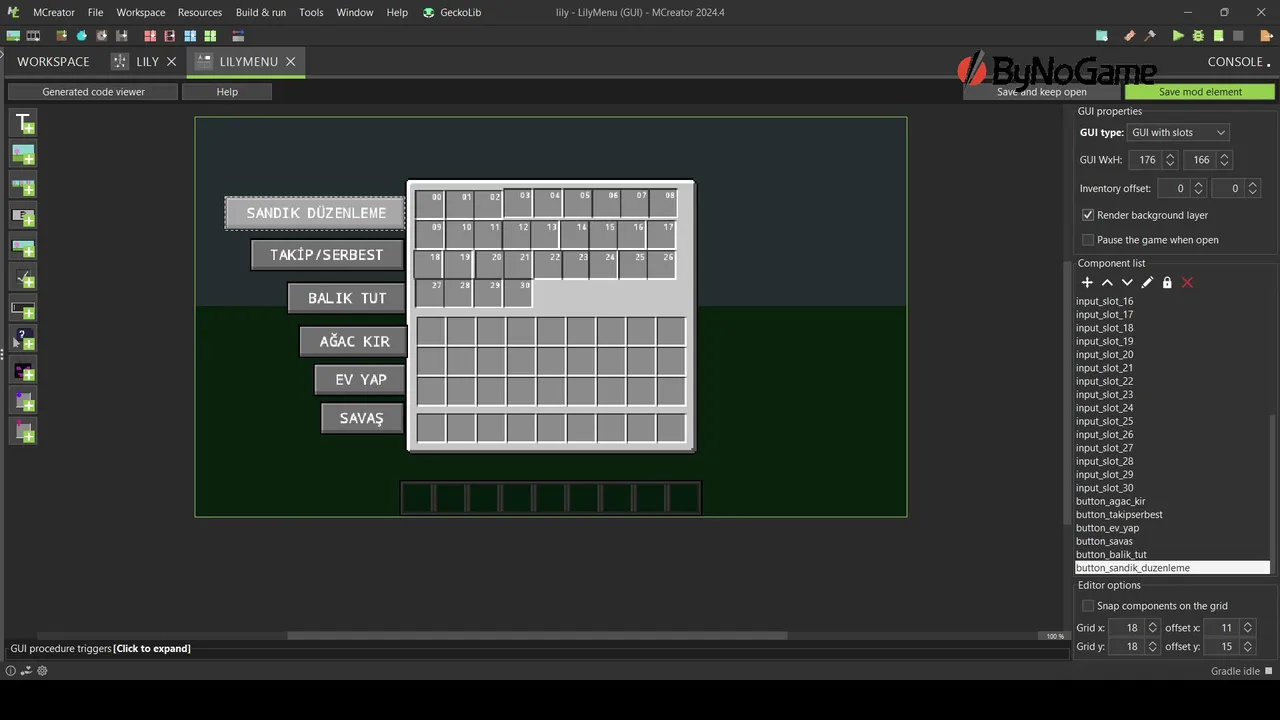Click the green Debug bug icon
This screenshot has height=720, width=1280.
[1198, 36]
